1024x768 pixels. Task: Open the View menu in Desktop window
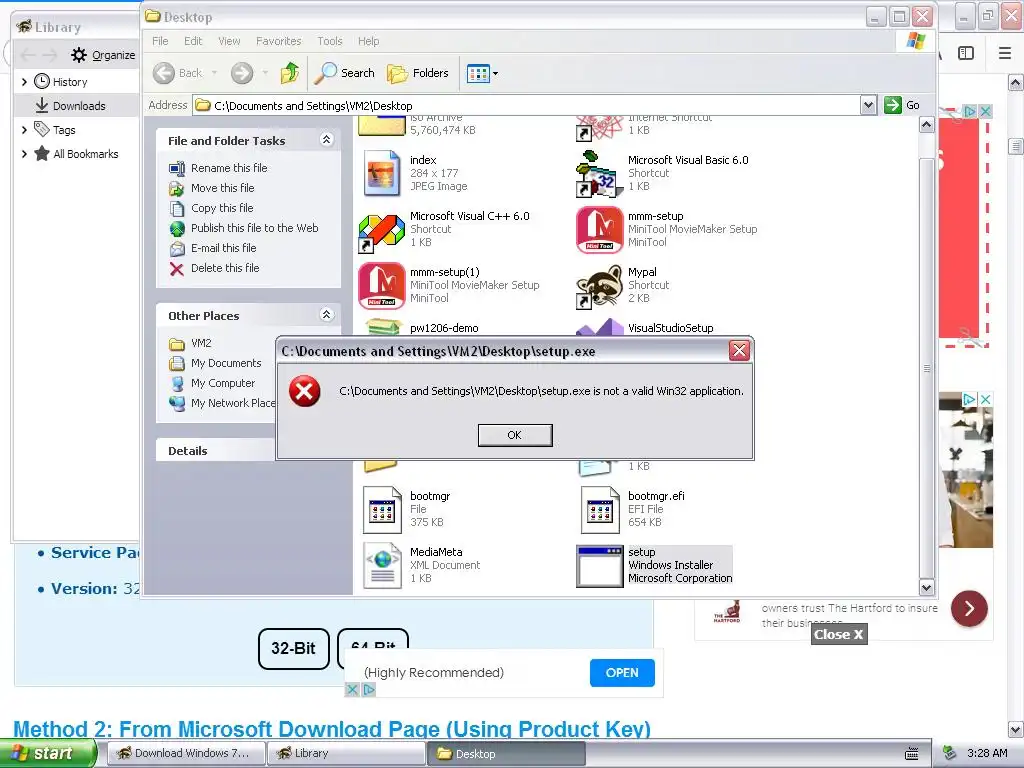pyautogui.click(x=229, y=41)
